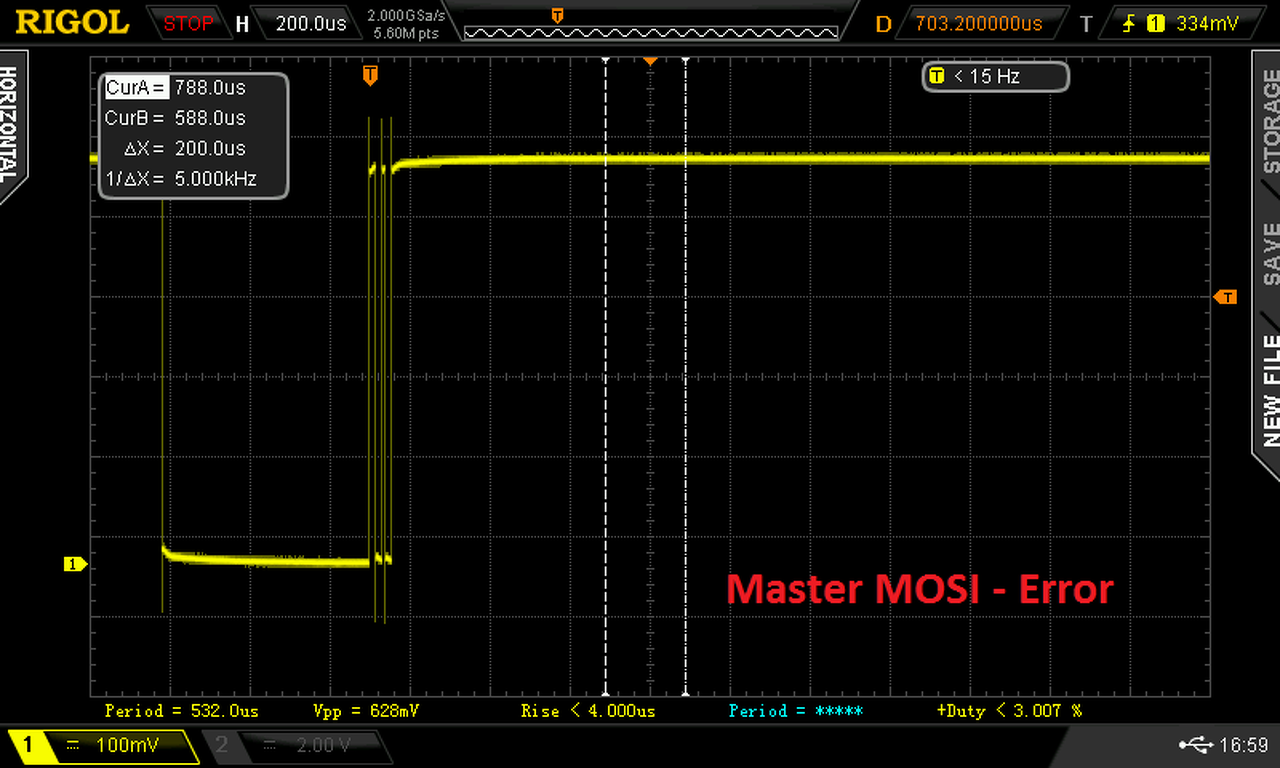Click the cyan Period = ***** measurement
Screen dimensions: 1280x768
(796, 711)
